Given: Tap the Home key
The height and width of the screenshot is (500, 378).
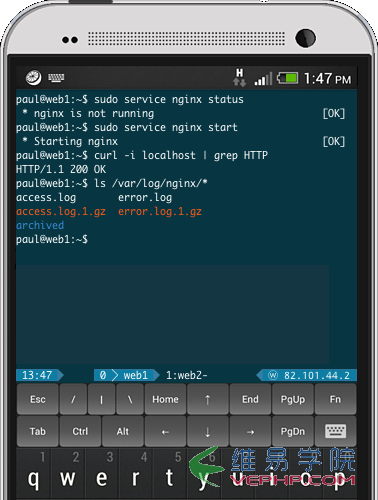Looking at the screenshot, I should click(x=165, y=399).
